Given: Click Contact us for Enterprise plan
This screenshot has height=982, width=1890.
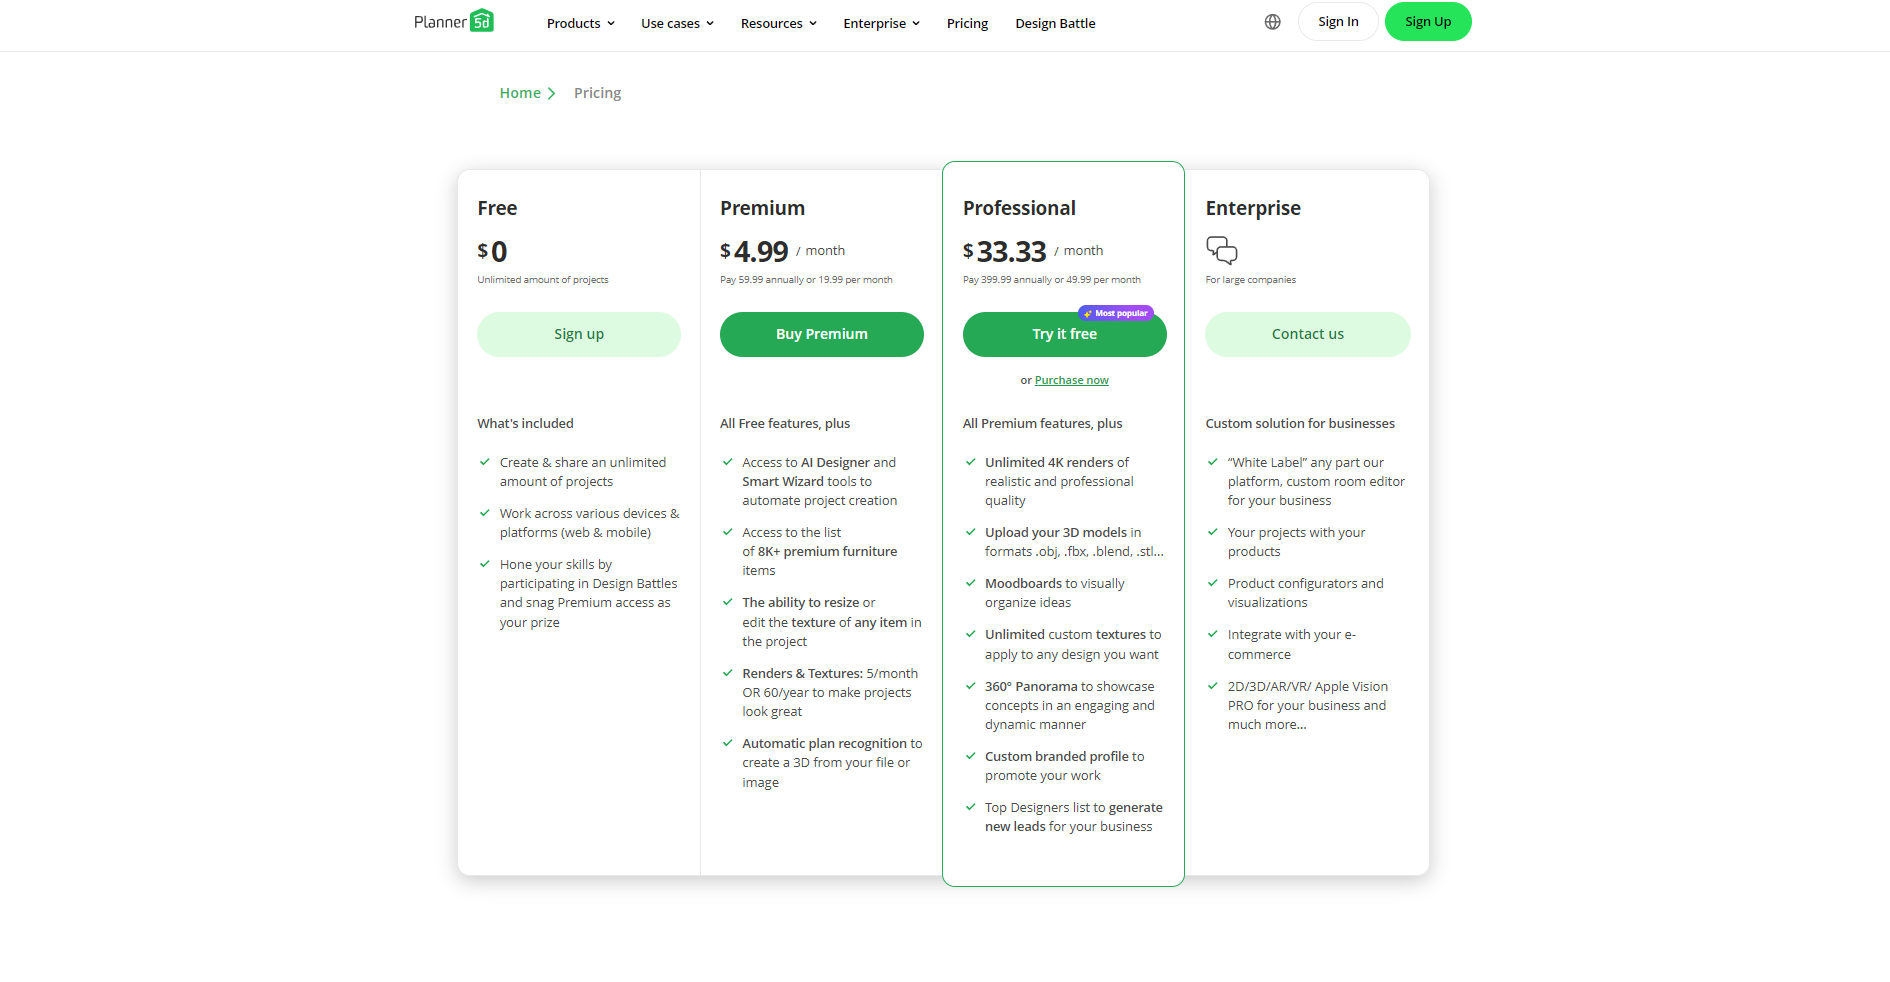Looking at the screenshot, I should pos(1307,335).
